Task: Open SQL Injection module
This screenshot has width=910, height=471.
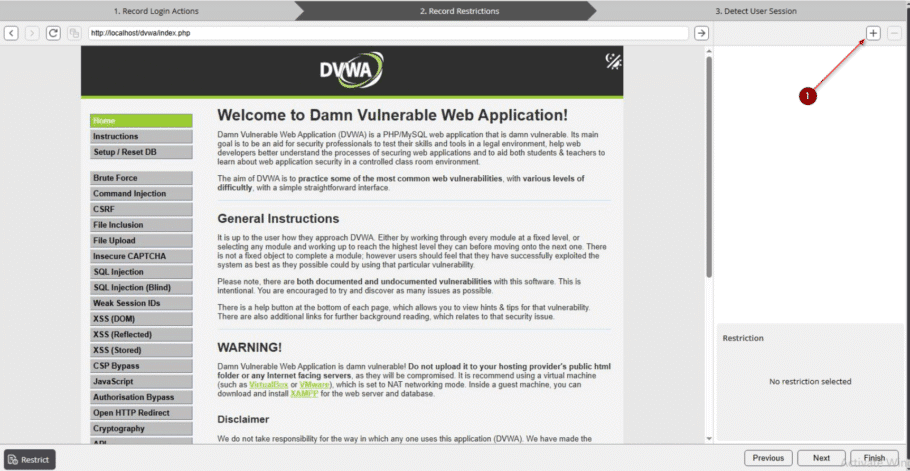Action: (x=141, y=272)
